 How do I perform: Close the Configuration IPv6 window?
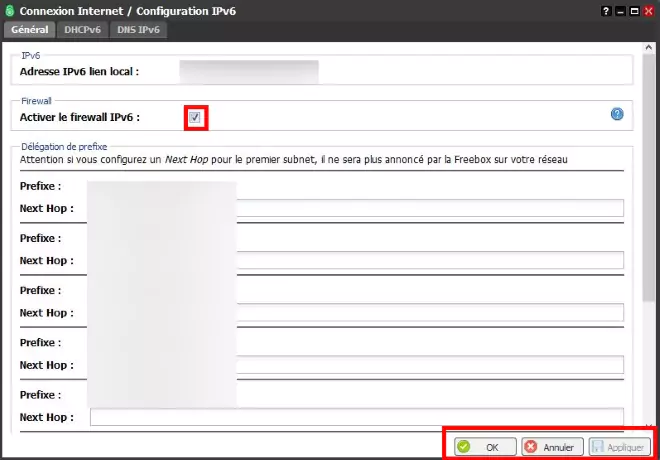(x=649, y=9)
